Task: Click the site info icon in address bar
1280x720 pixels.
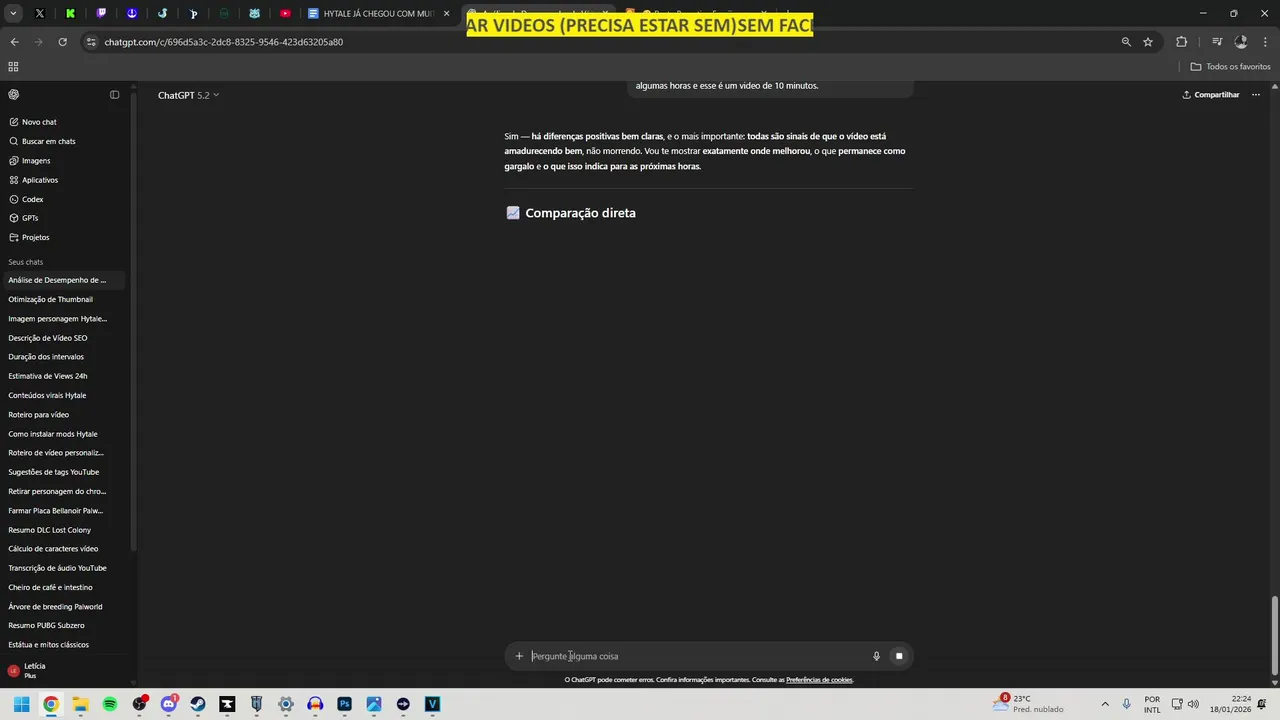Action: tap(91, 42)
